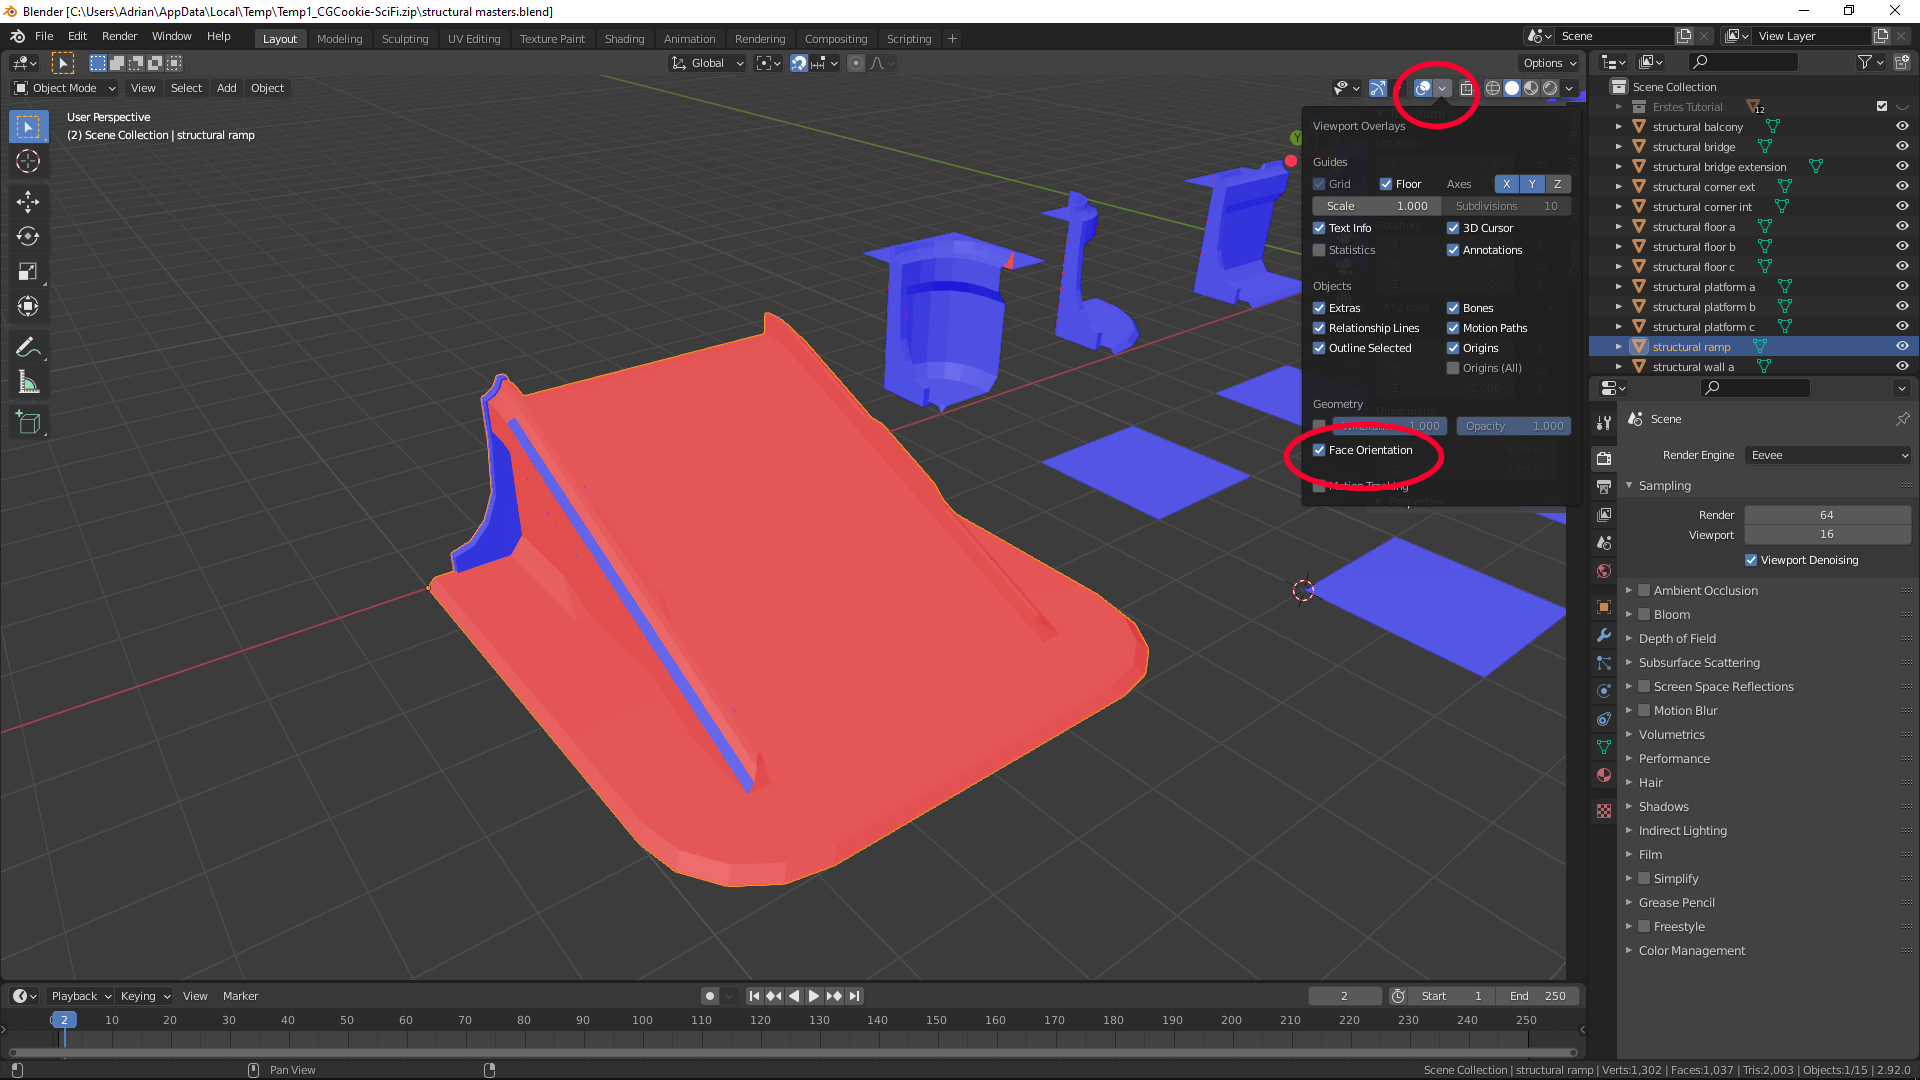This screenshot has width=1920, height=1080.
Task: Open the Object Mode dropdown
Action: pyautogui.click(x=65, y=88)
